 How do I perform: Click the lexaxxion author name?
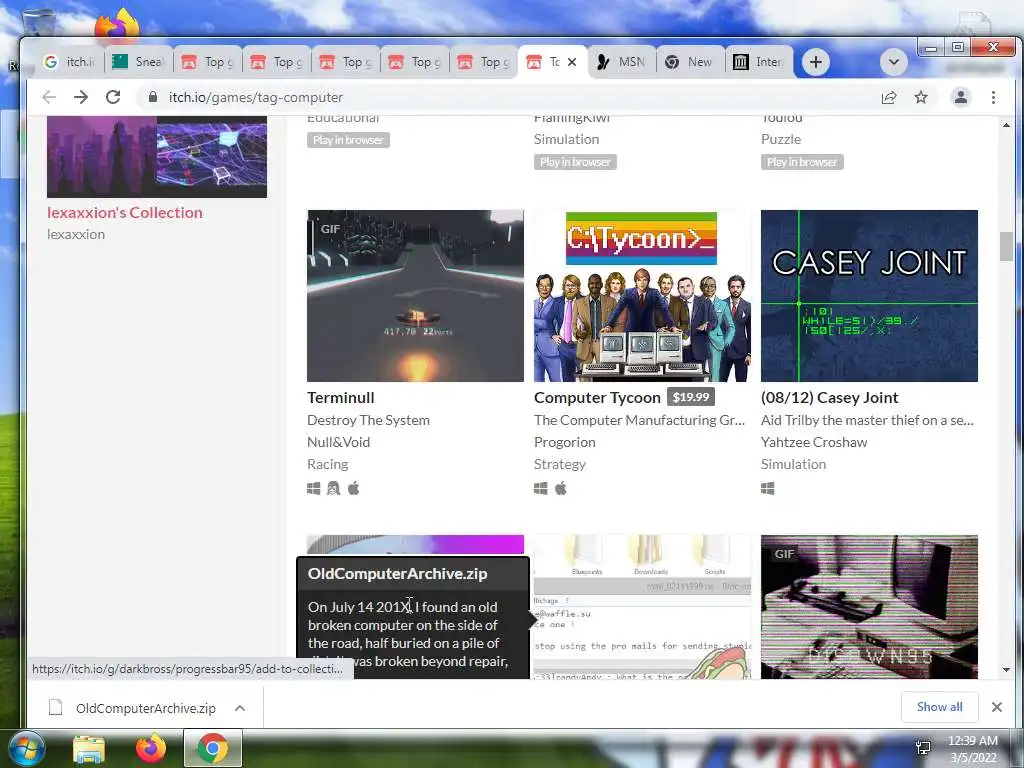coord(76,234)
